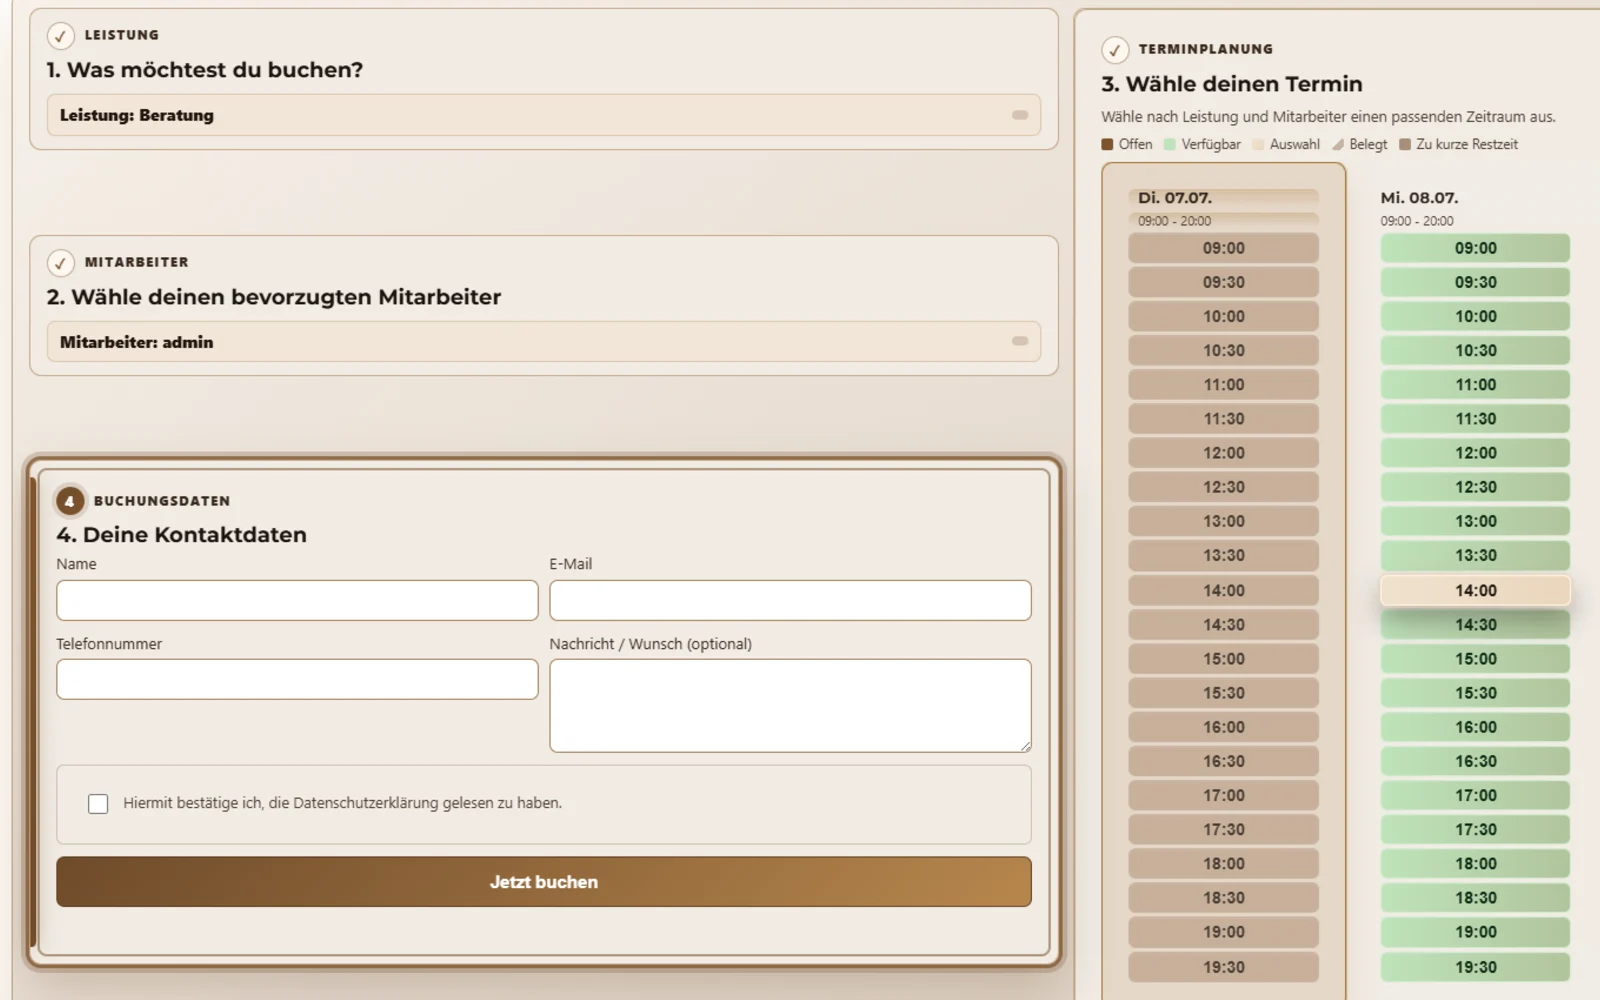The height and width of the screenshot is (1000, 1600).
Task: Click the Verfügbar legend color swatch
Action: tap(1169, 145)
